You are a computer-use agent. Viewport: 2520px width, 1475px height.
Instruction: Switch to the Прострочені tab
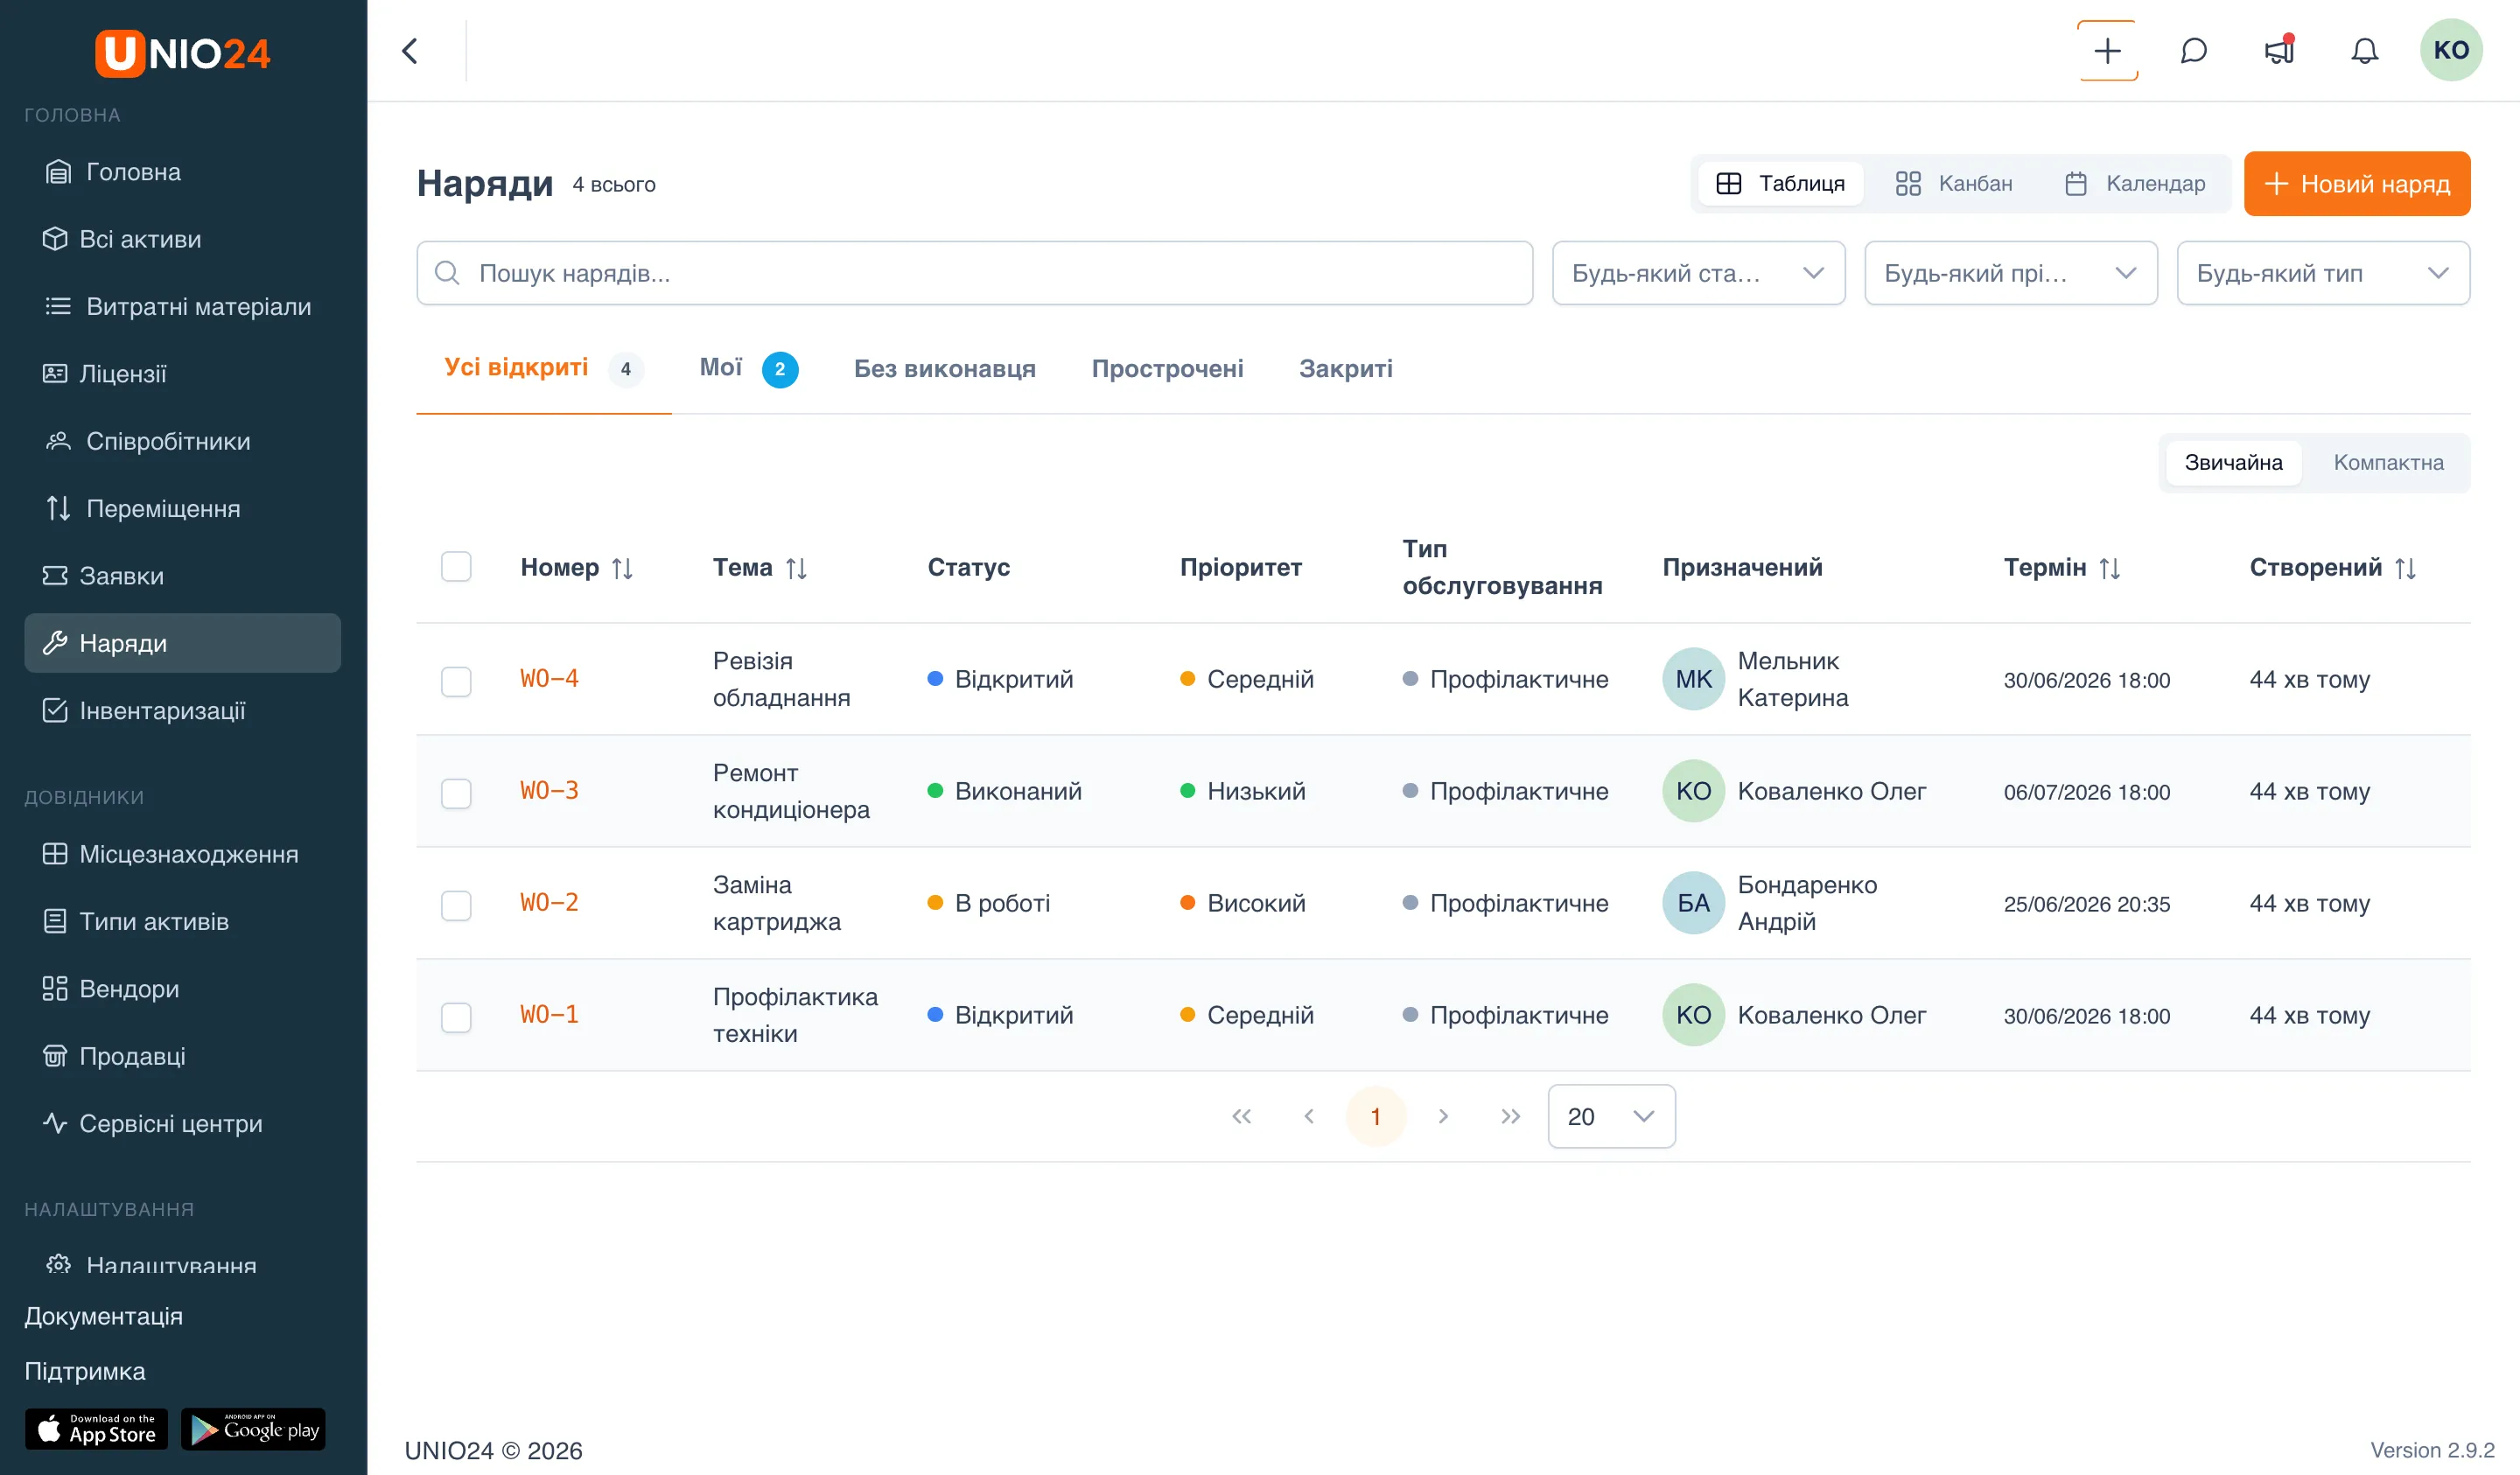tap(1167, 369)
